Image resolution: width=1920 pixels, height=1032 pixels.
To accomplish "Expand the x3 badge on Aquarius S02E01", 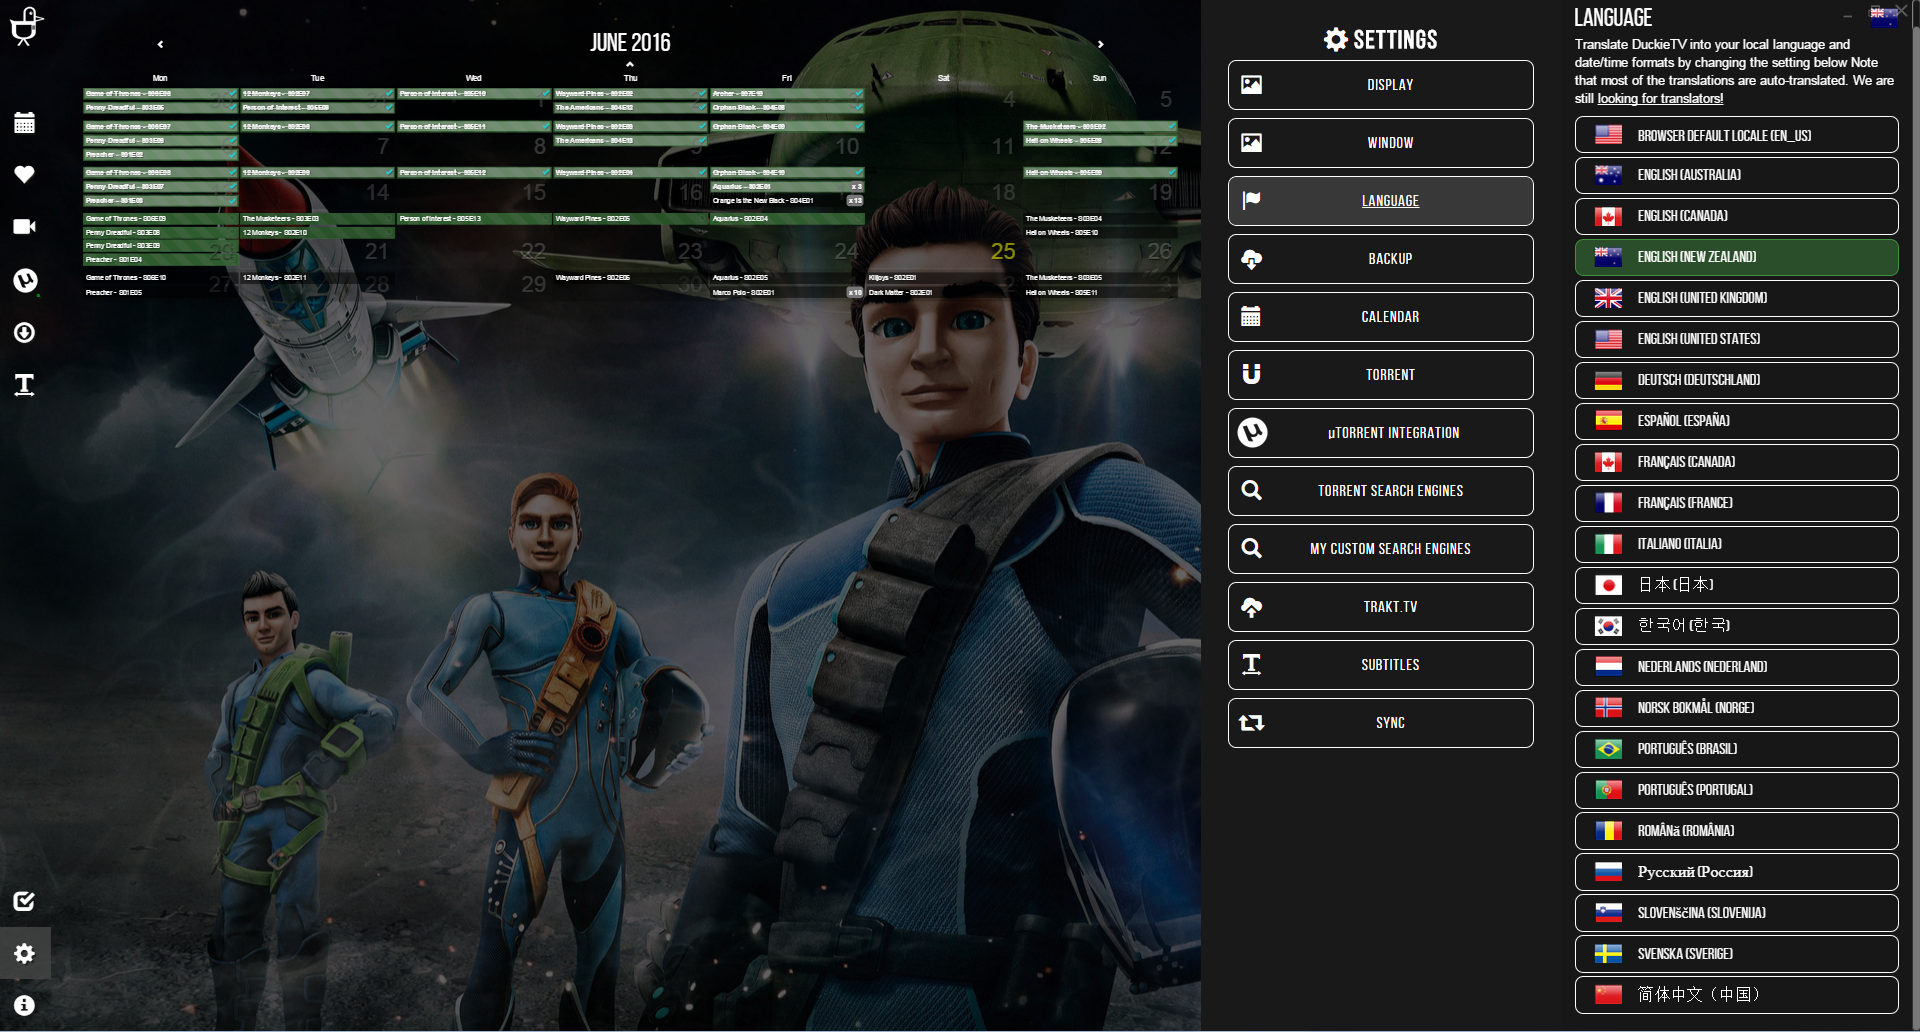I will [x=856, y=187].
